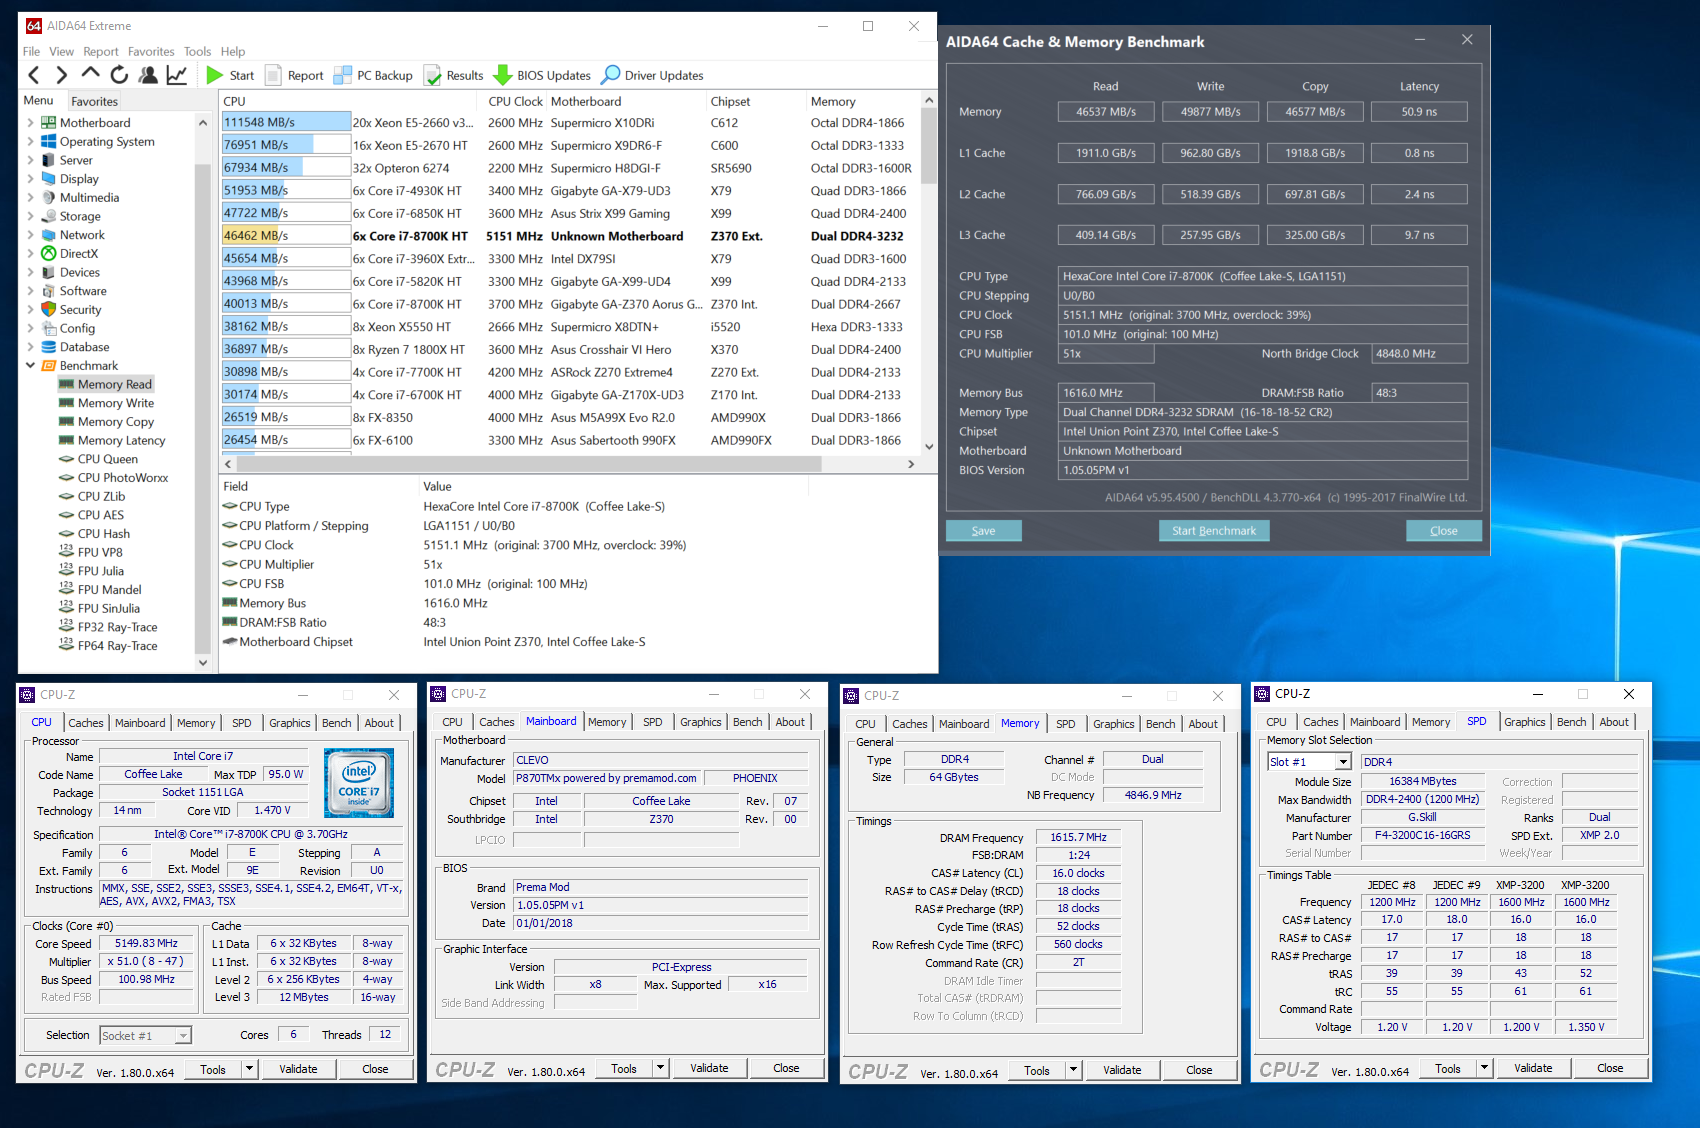Image resolution: width=1700 pixels, height=1128 pixels.
Task: Open the Slot #1 dropdown in SPD
Action: [1343, 762]
